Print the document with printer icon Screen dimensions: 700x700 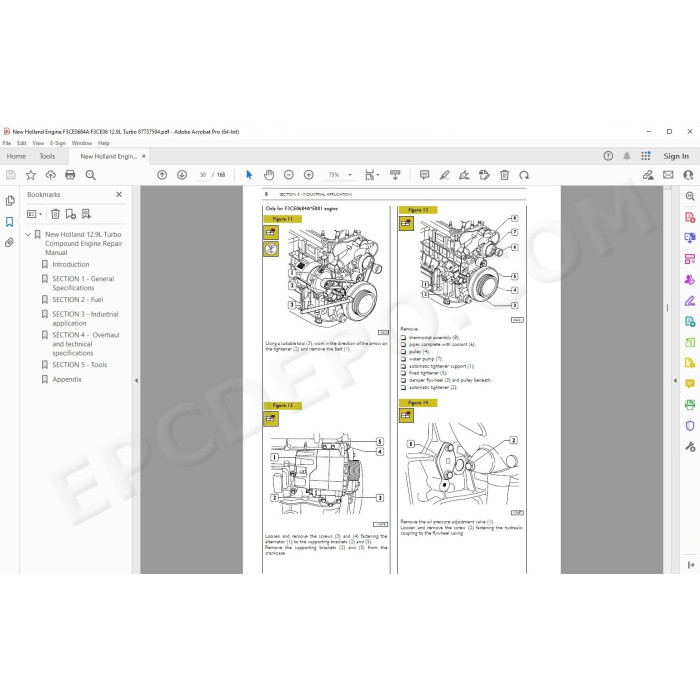tap(70, 175)
